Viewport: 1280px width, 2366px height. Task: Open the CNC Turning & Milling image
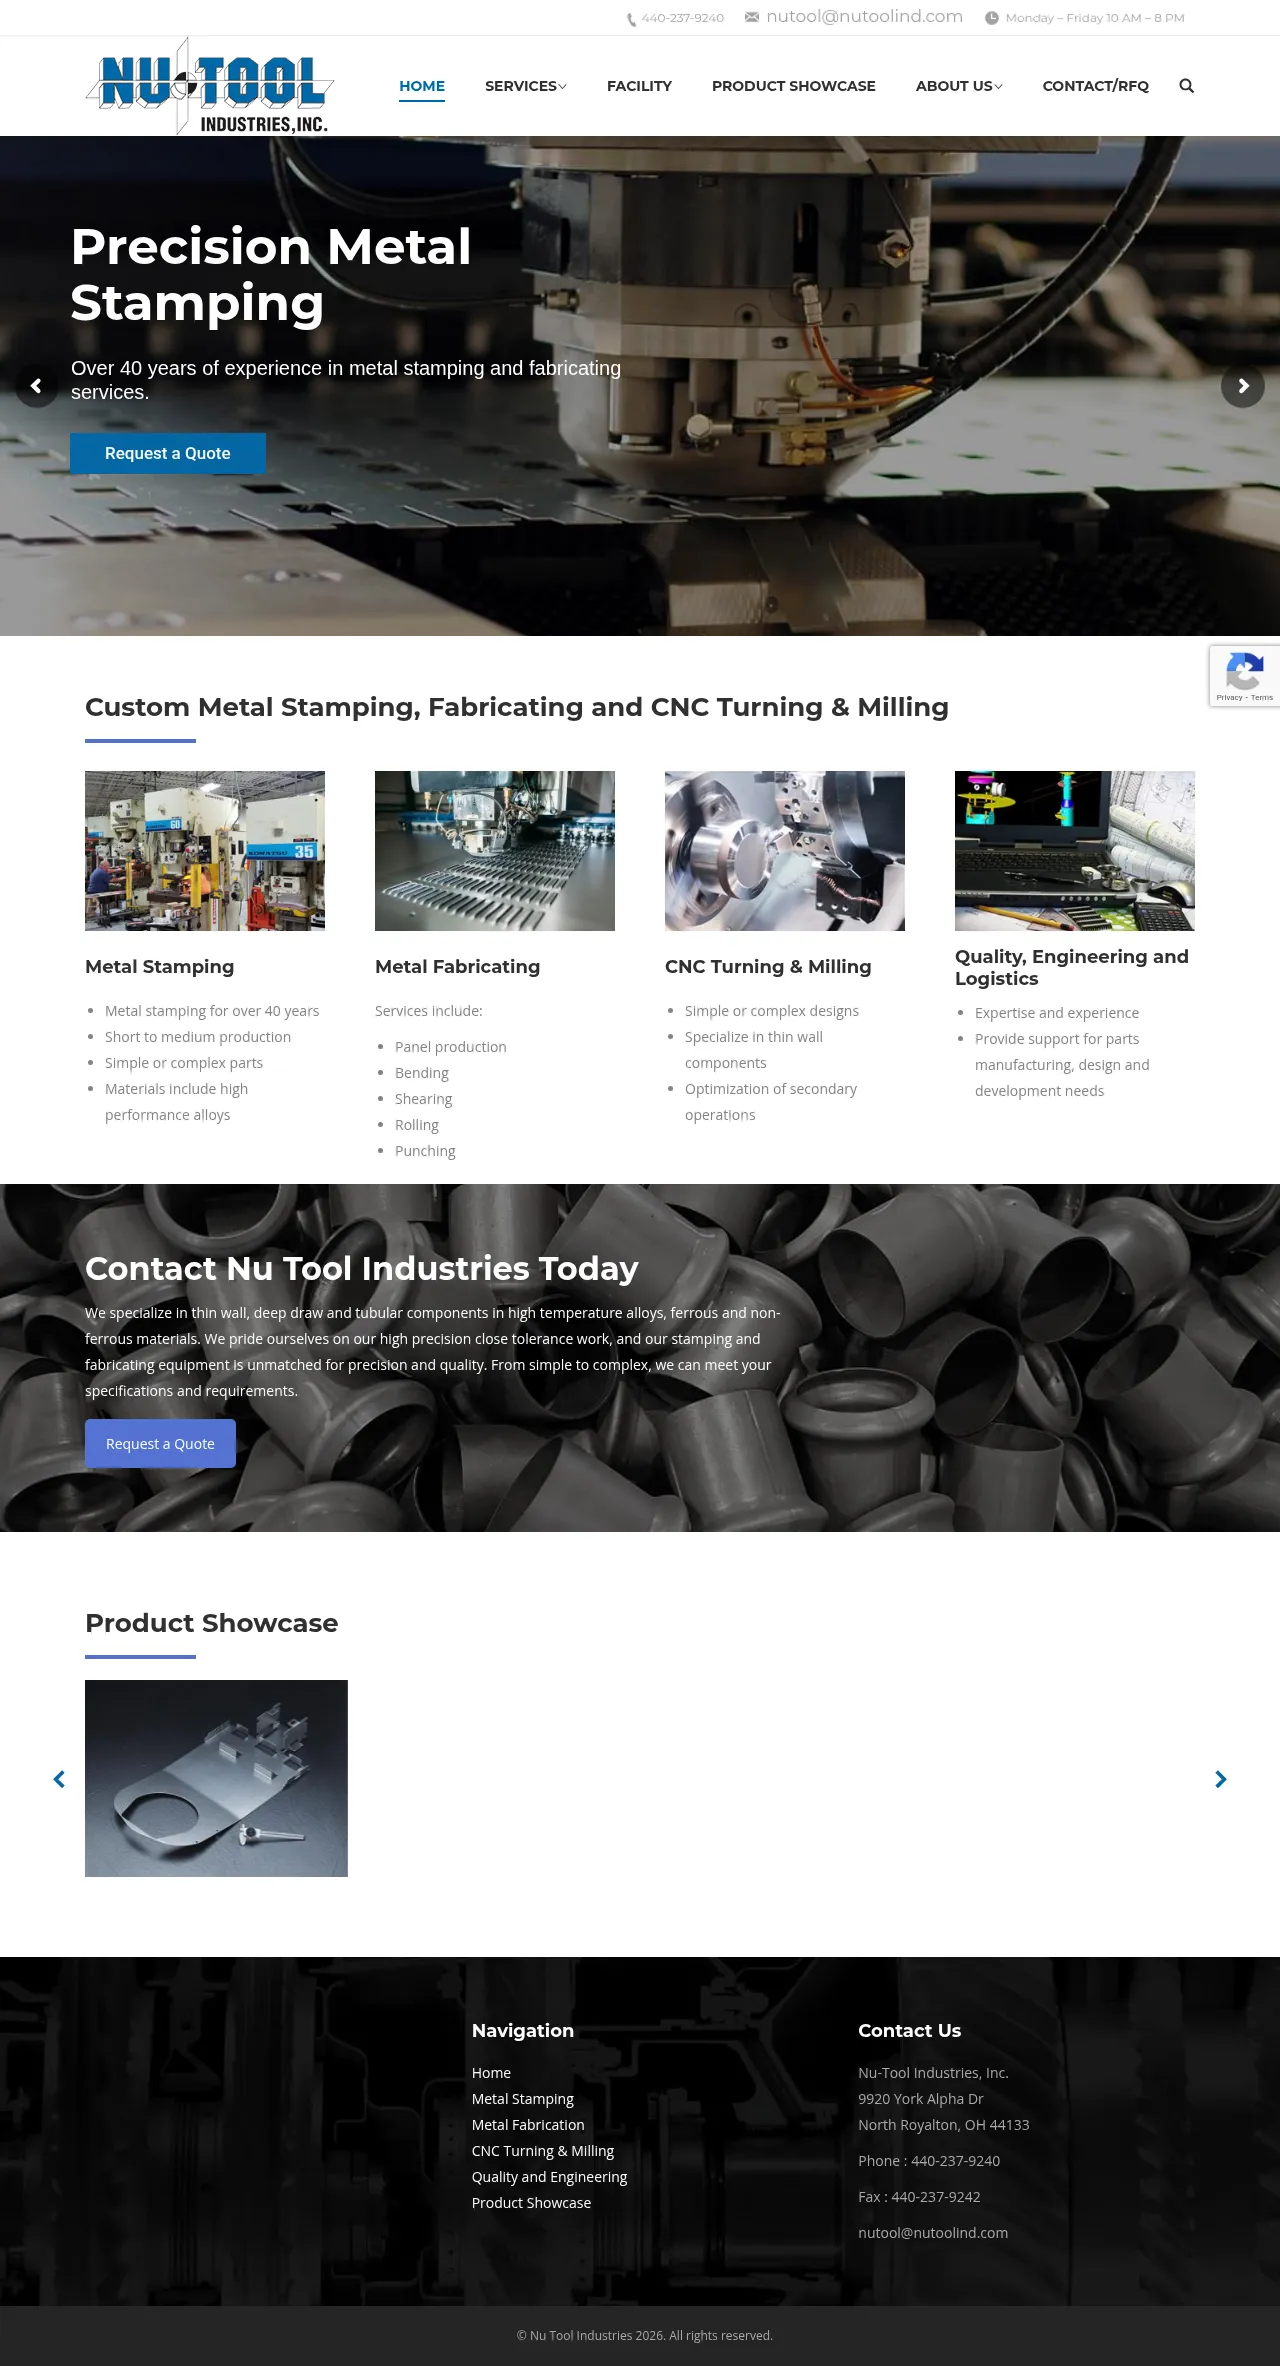point(785,850)
